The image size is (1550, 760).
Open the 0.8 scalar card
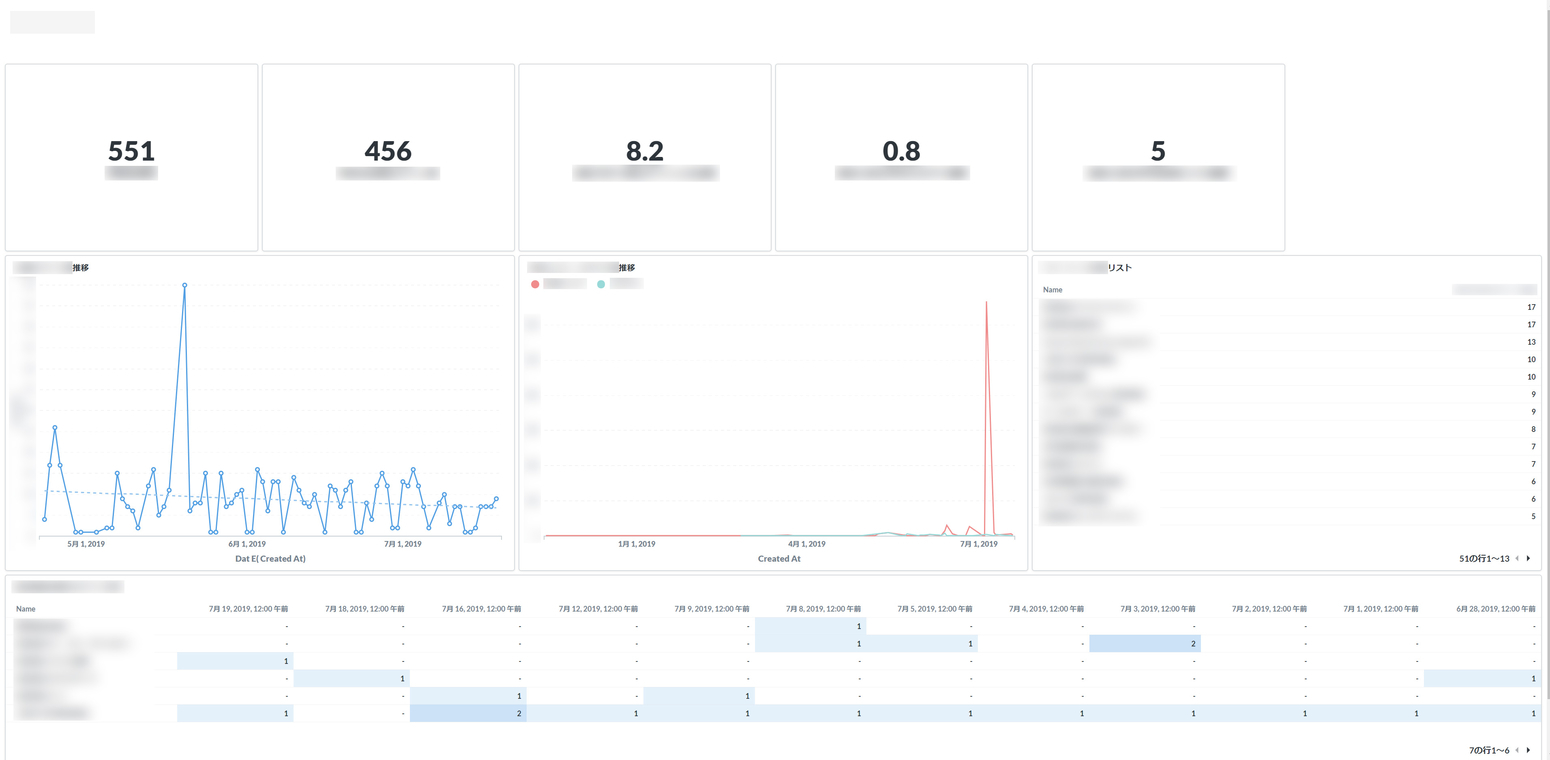click(x=901, y=158)
